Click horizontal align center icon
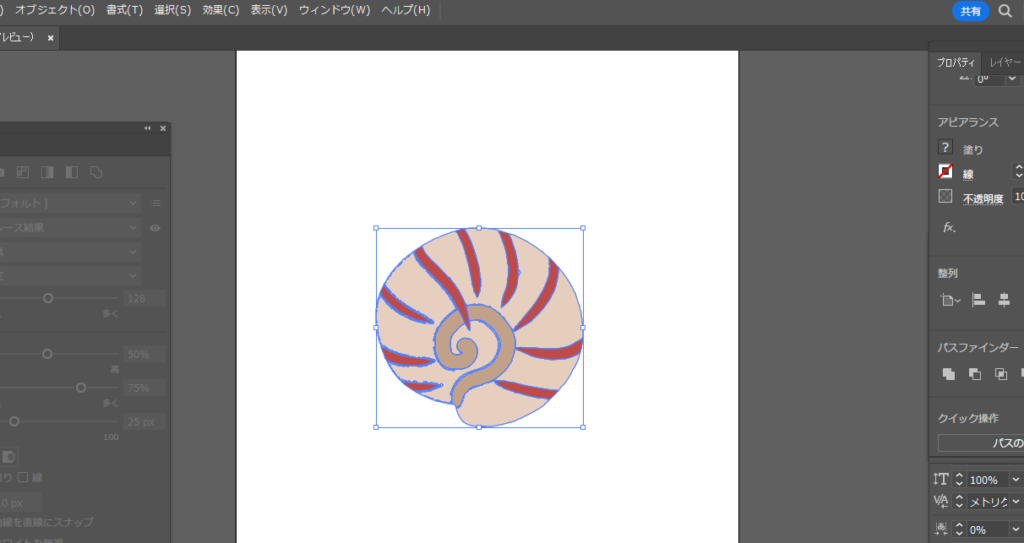Viewport: 1024px width, 543px height. click(x=1004, y=299)
